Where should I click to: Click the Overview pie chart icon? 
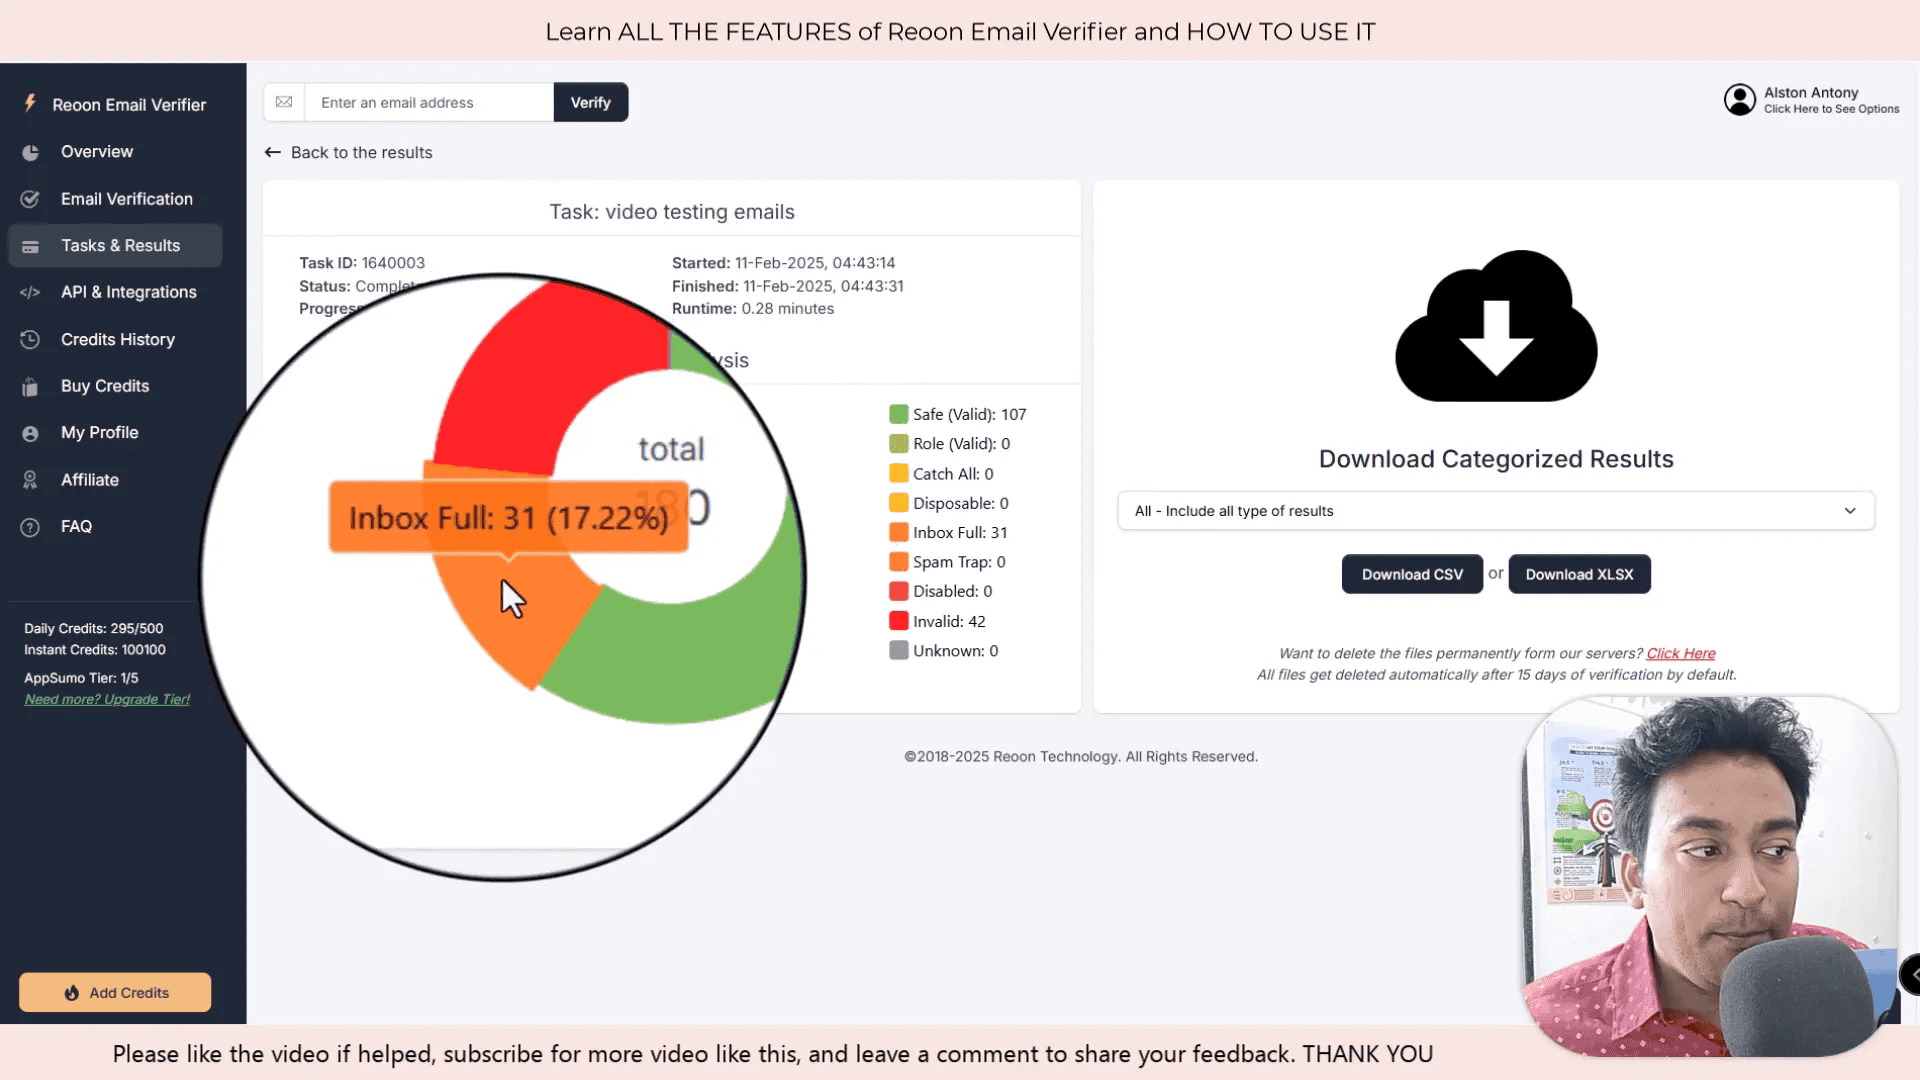tap(30, 152)
